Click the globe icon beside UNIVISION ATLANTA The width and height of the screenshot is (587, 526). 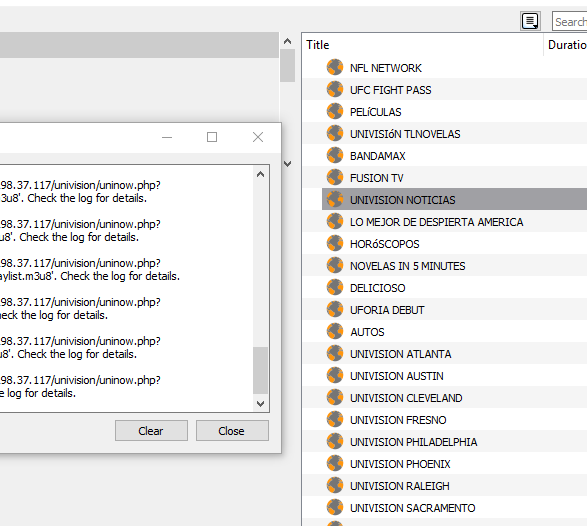tap(335, 353)
